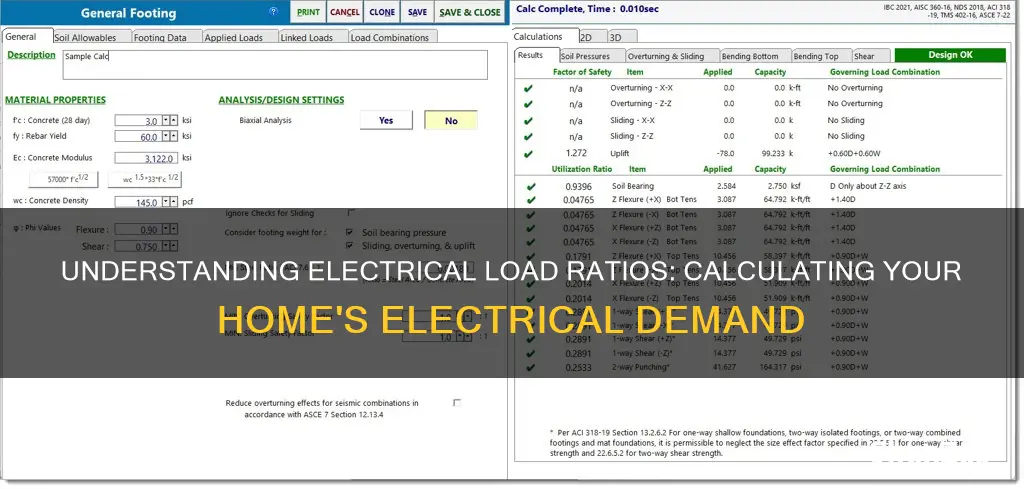This screenshot has height=489, width=1024.
Task: Click checkmark for 1-way Shear (+Z) row
Action: 531,339
